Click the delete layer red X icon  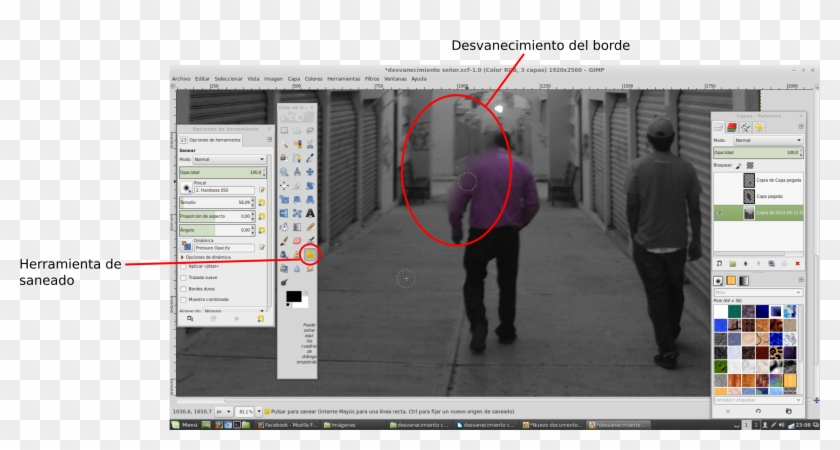[797, 264]
